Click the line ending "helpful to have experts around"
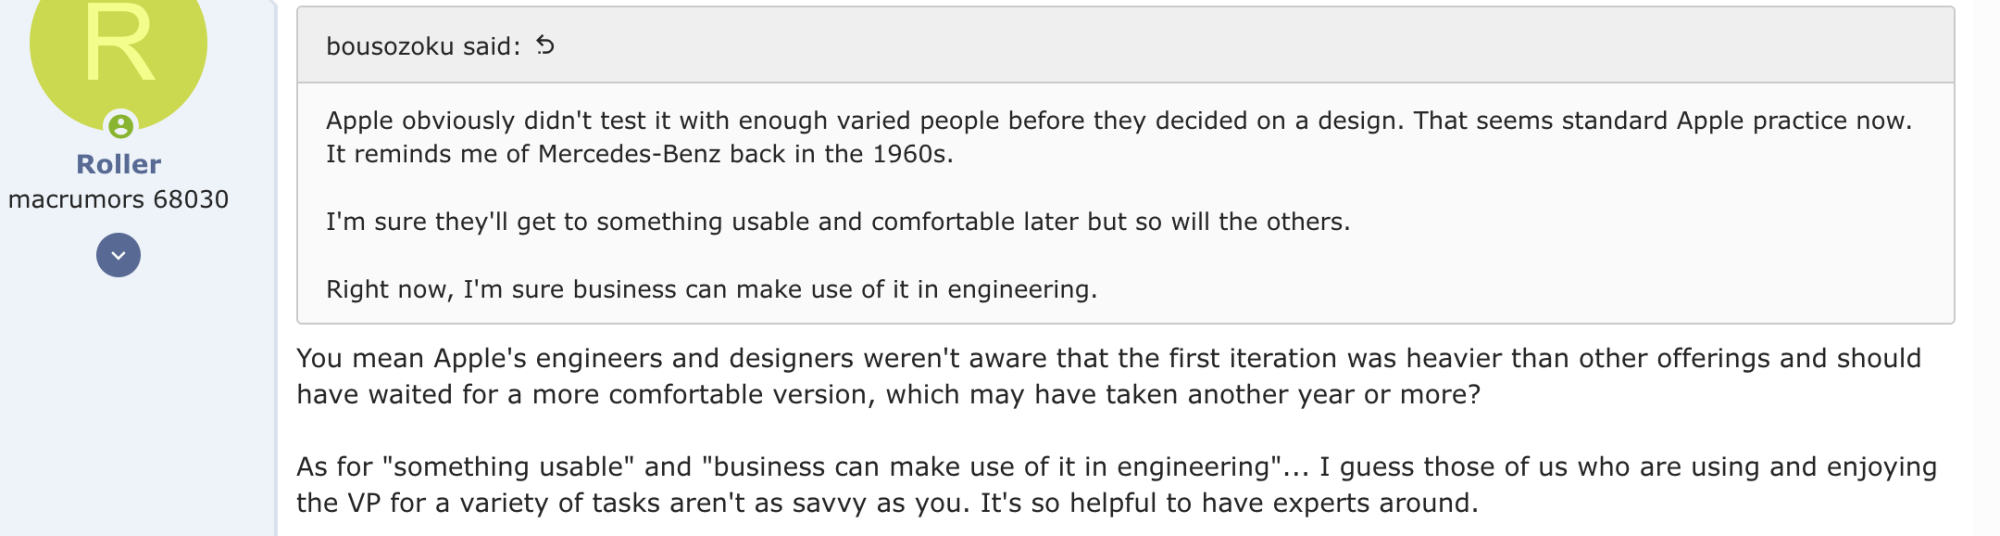2000x536 pixels. pyautogui.click(x=887, y=503)
